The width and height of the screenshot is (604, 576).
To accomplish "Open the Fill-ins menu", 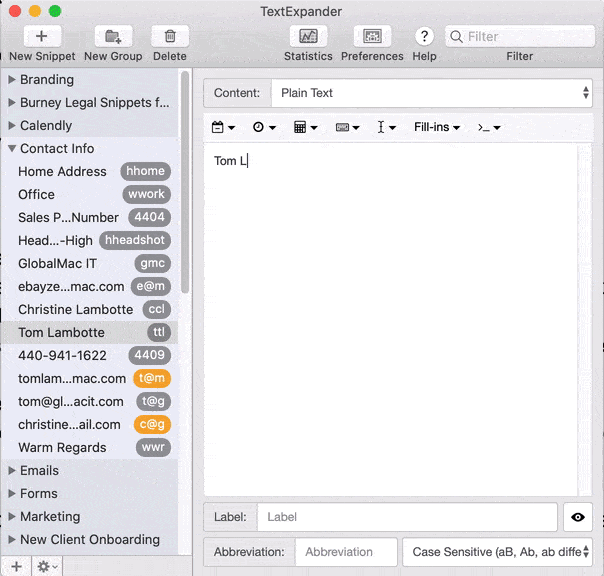I will [x=437, y=127].
